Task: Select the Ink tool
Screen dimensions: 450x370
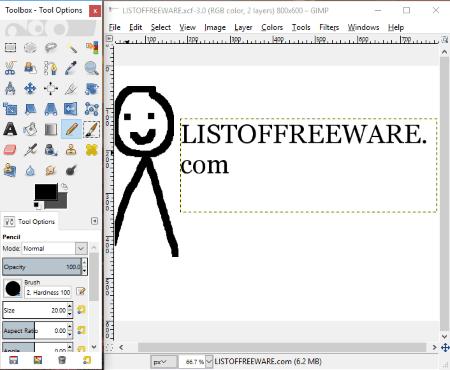Action: [51, 150]
